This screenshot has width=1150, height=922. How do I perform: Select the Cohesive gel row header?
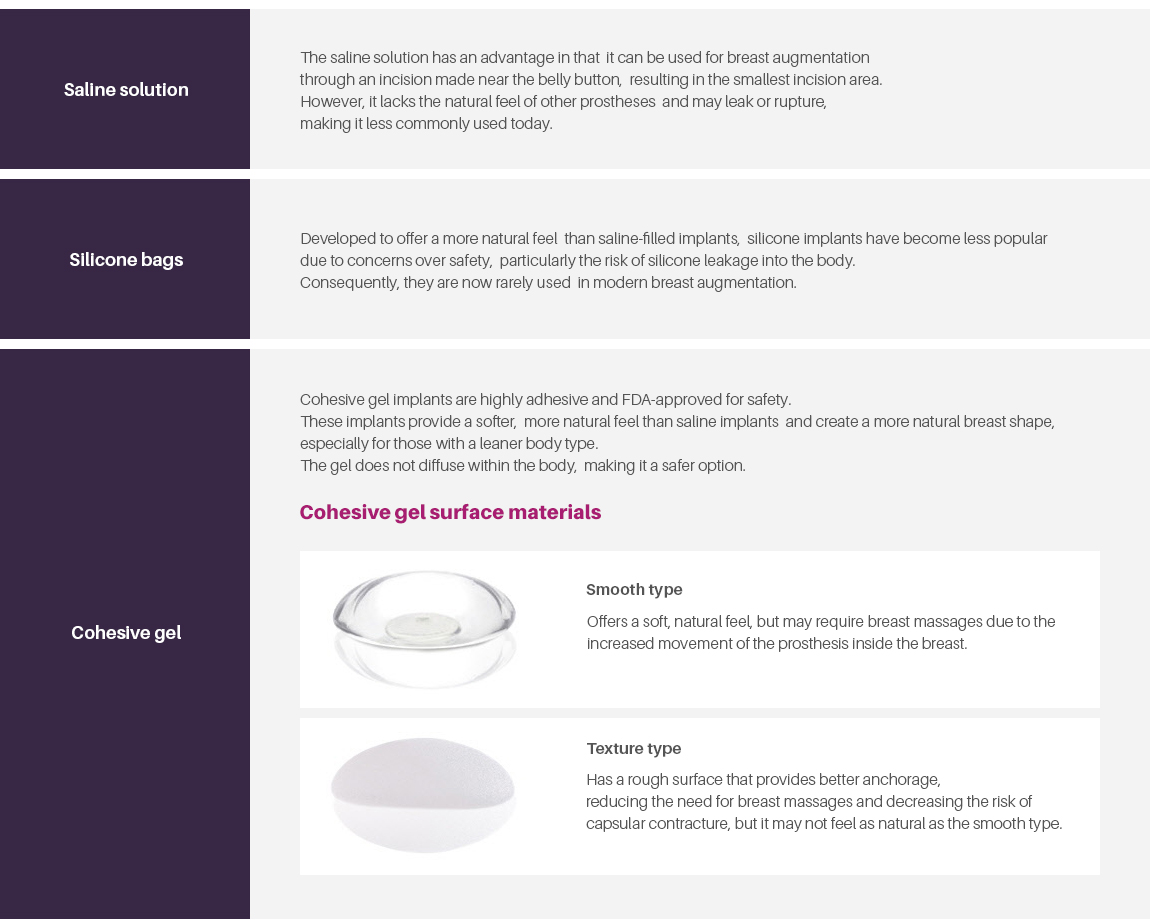coord(126,633)
